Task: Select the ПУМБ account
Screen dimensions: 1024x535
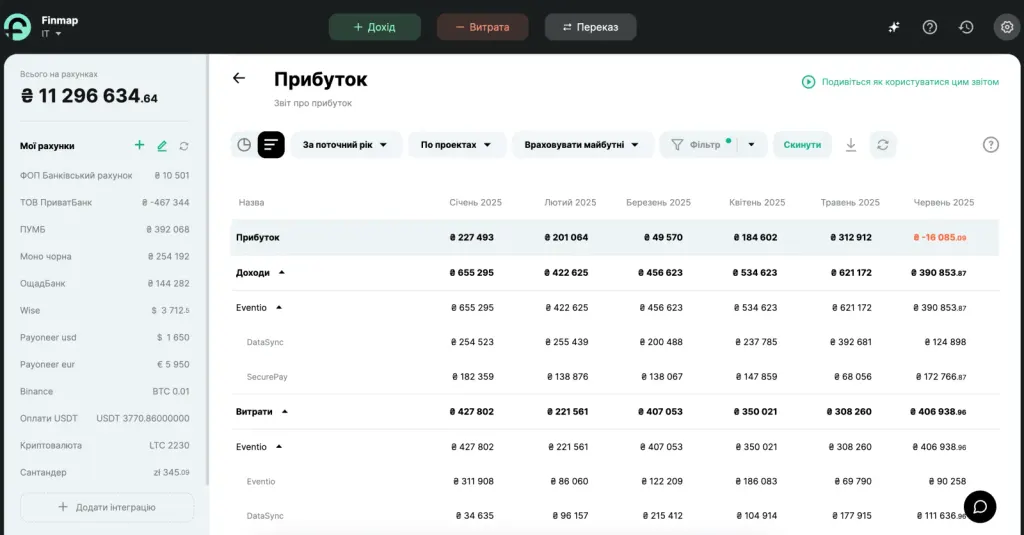Action: tap(104, 229)
